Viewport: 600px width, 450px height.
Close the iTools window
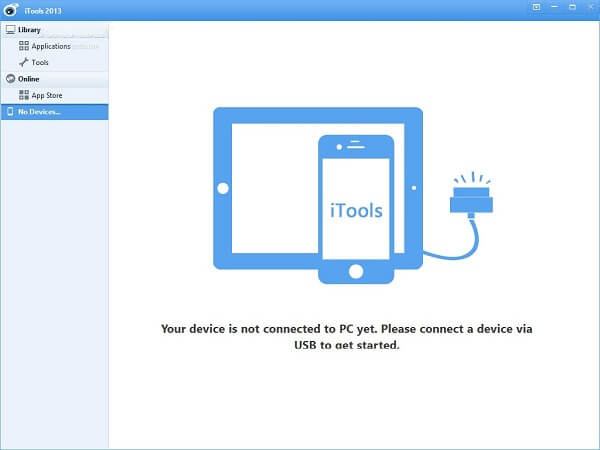(x=591, y=7)
